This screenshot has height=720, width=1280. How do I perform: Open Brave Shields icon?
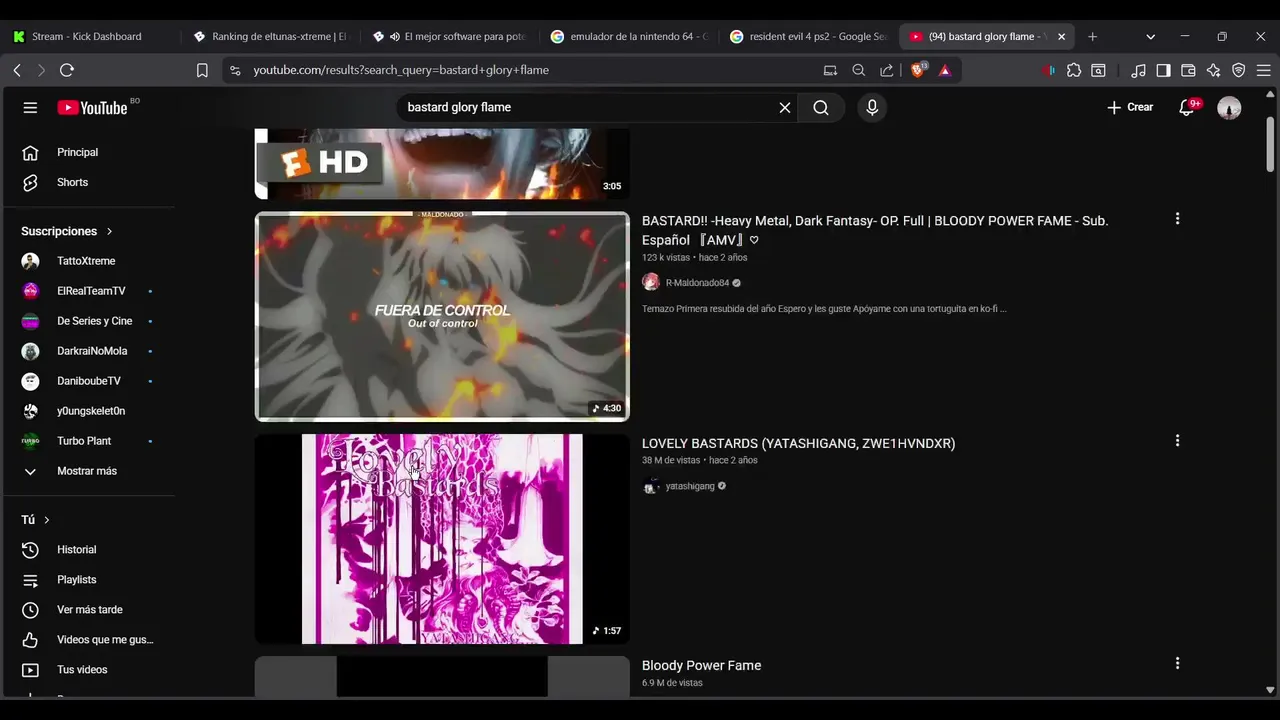(918, 70)
